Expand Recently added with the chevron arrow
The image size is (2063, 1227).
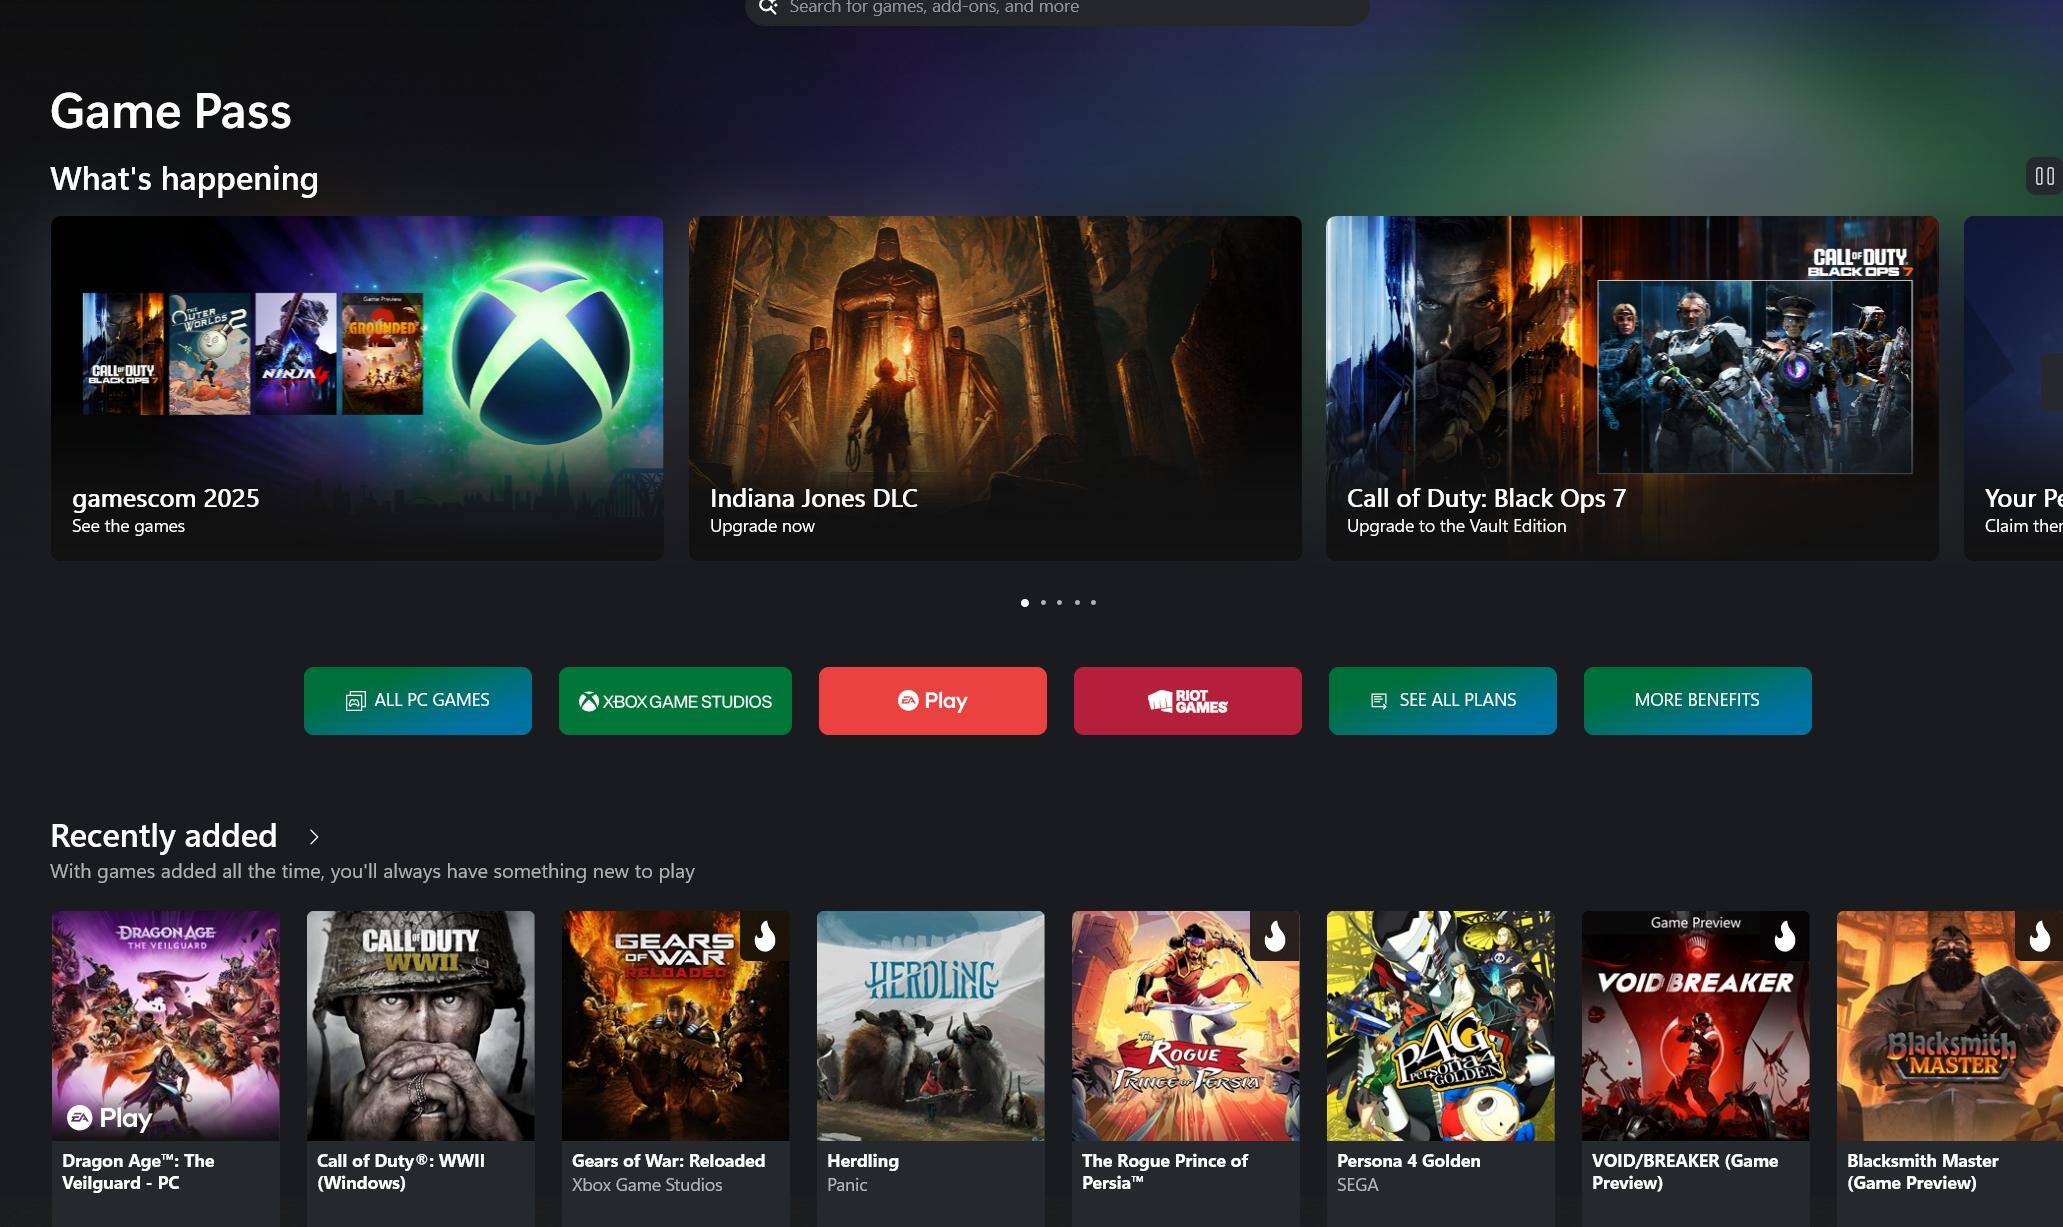point(314,837)
